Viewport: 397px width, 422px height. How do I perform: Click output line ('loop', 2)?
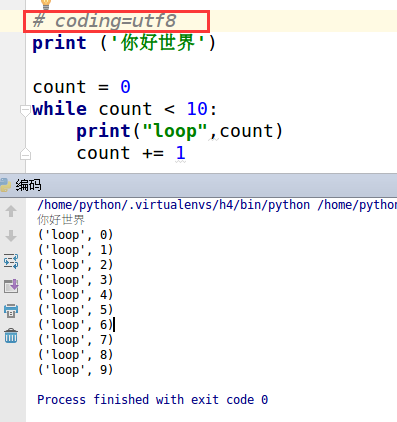[x=76, y=265]
